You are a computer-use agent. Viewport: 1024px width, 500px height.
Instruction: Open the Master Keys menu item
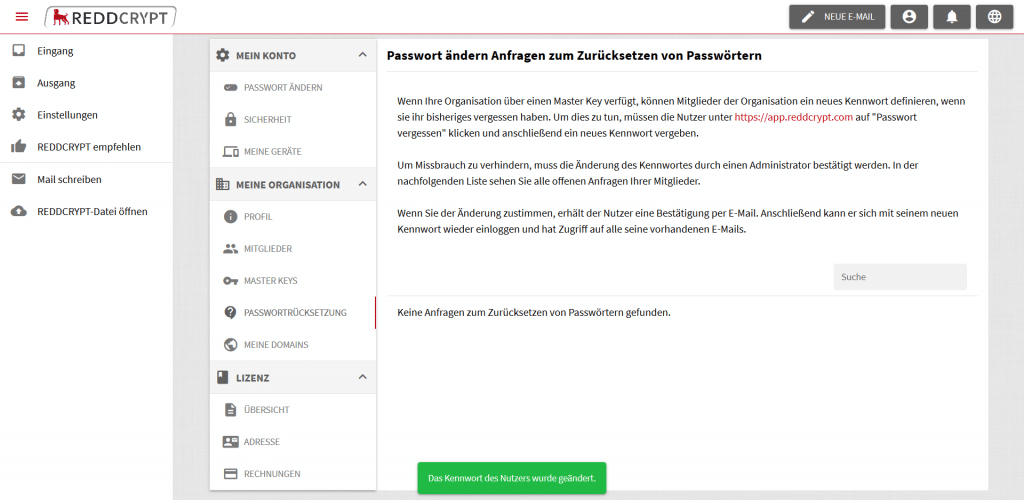[x=270, y=281]
